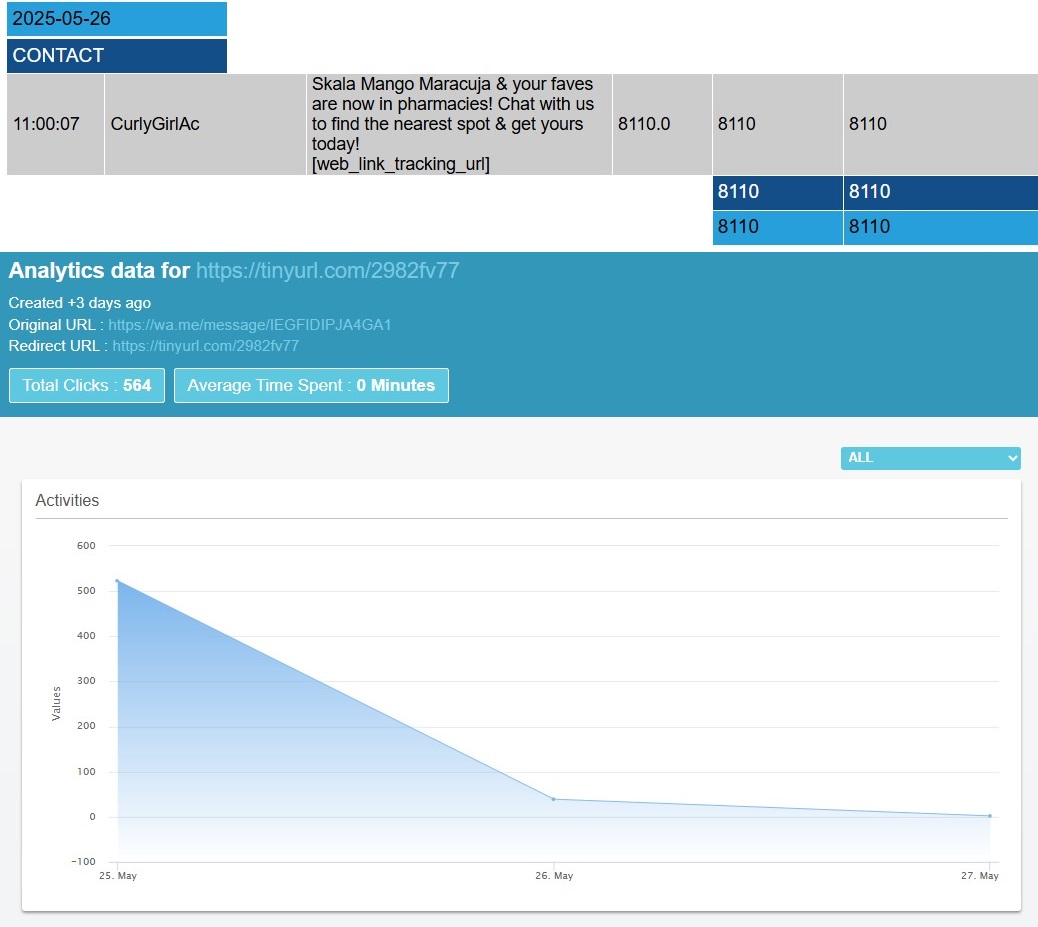Image resolution: width=1038 pixels, height=927 pixels.
Task: Click the Activities panel heading
Action: coord(67,500)
